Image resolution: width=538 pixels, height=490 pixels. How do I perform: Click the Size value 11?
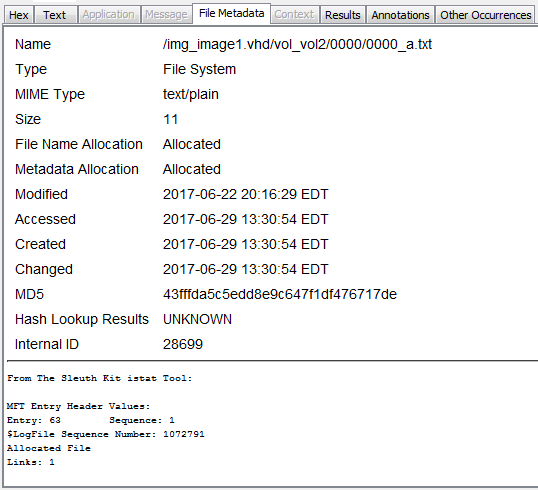pyautogui.click(x=171, y=119)
